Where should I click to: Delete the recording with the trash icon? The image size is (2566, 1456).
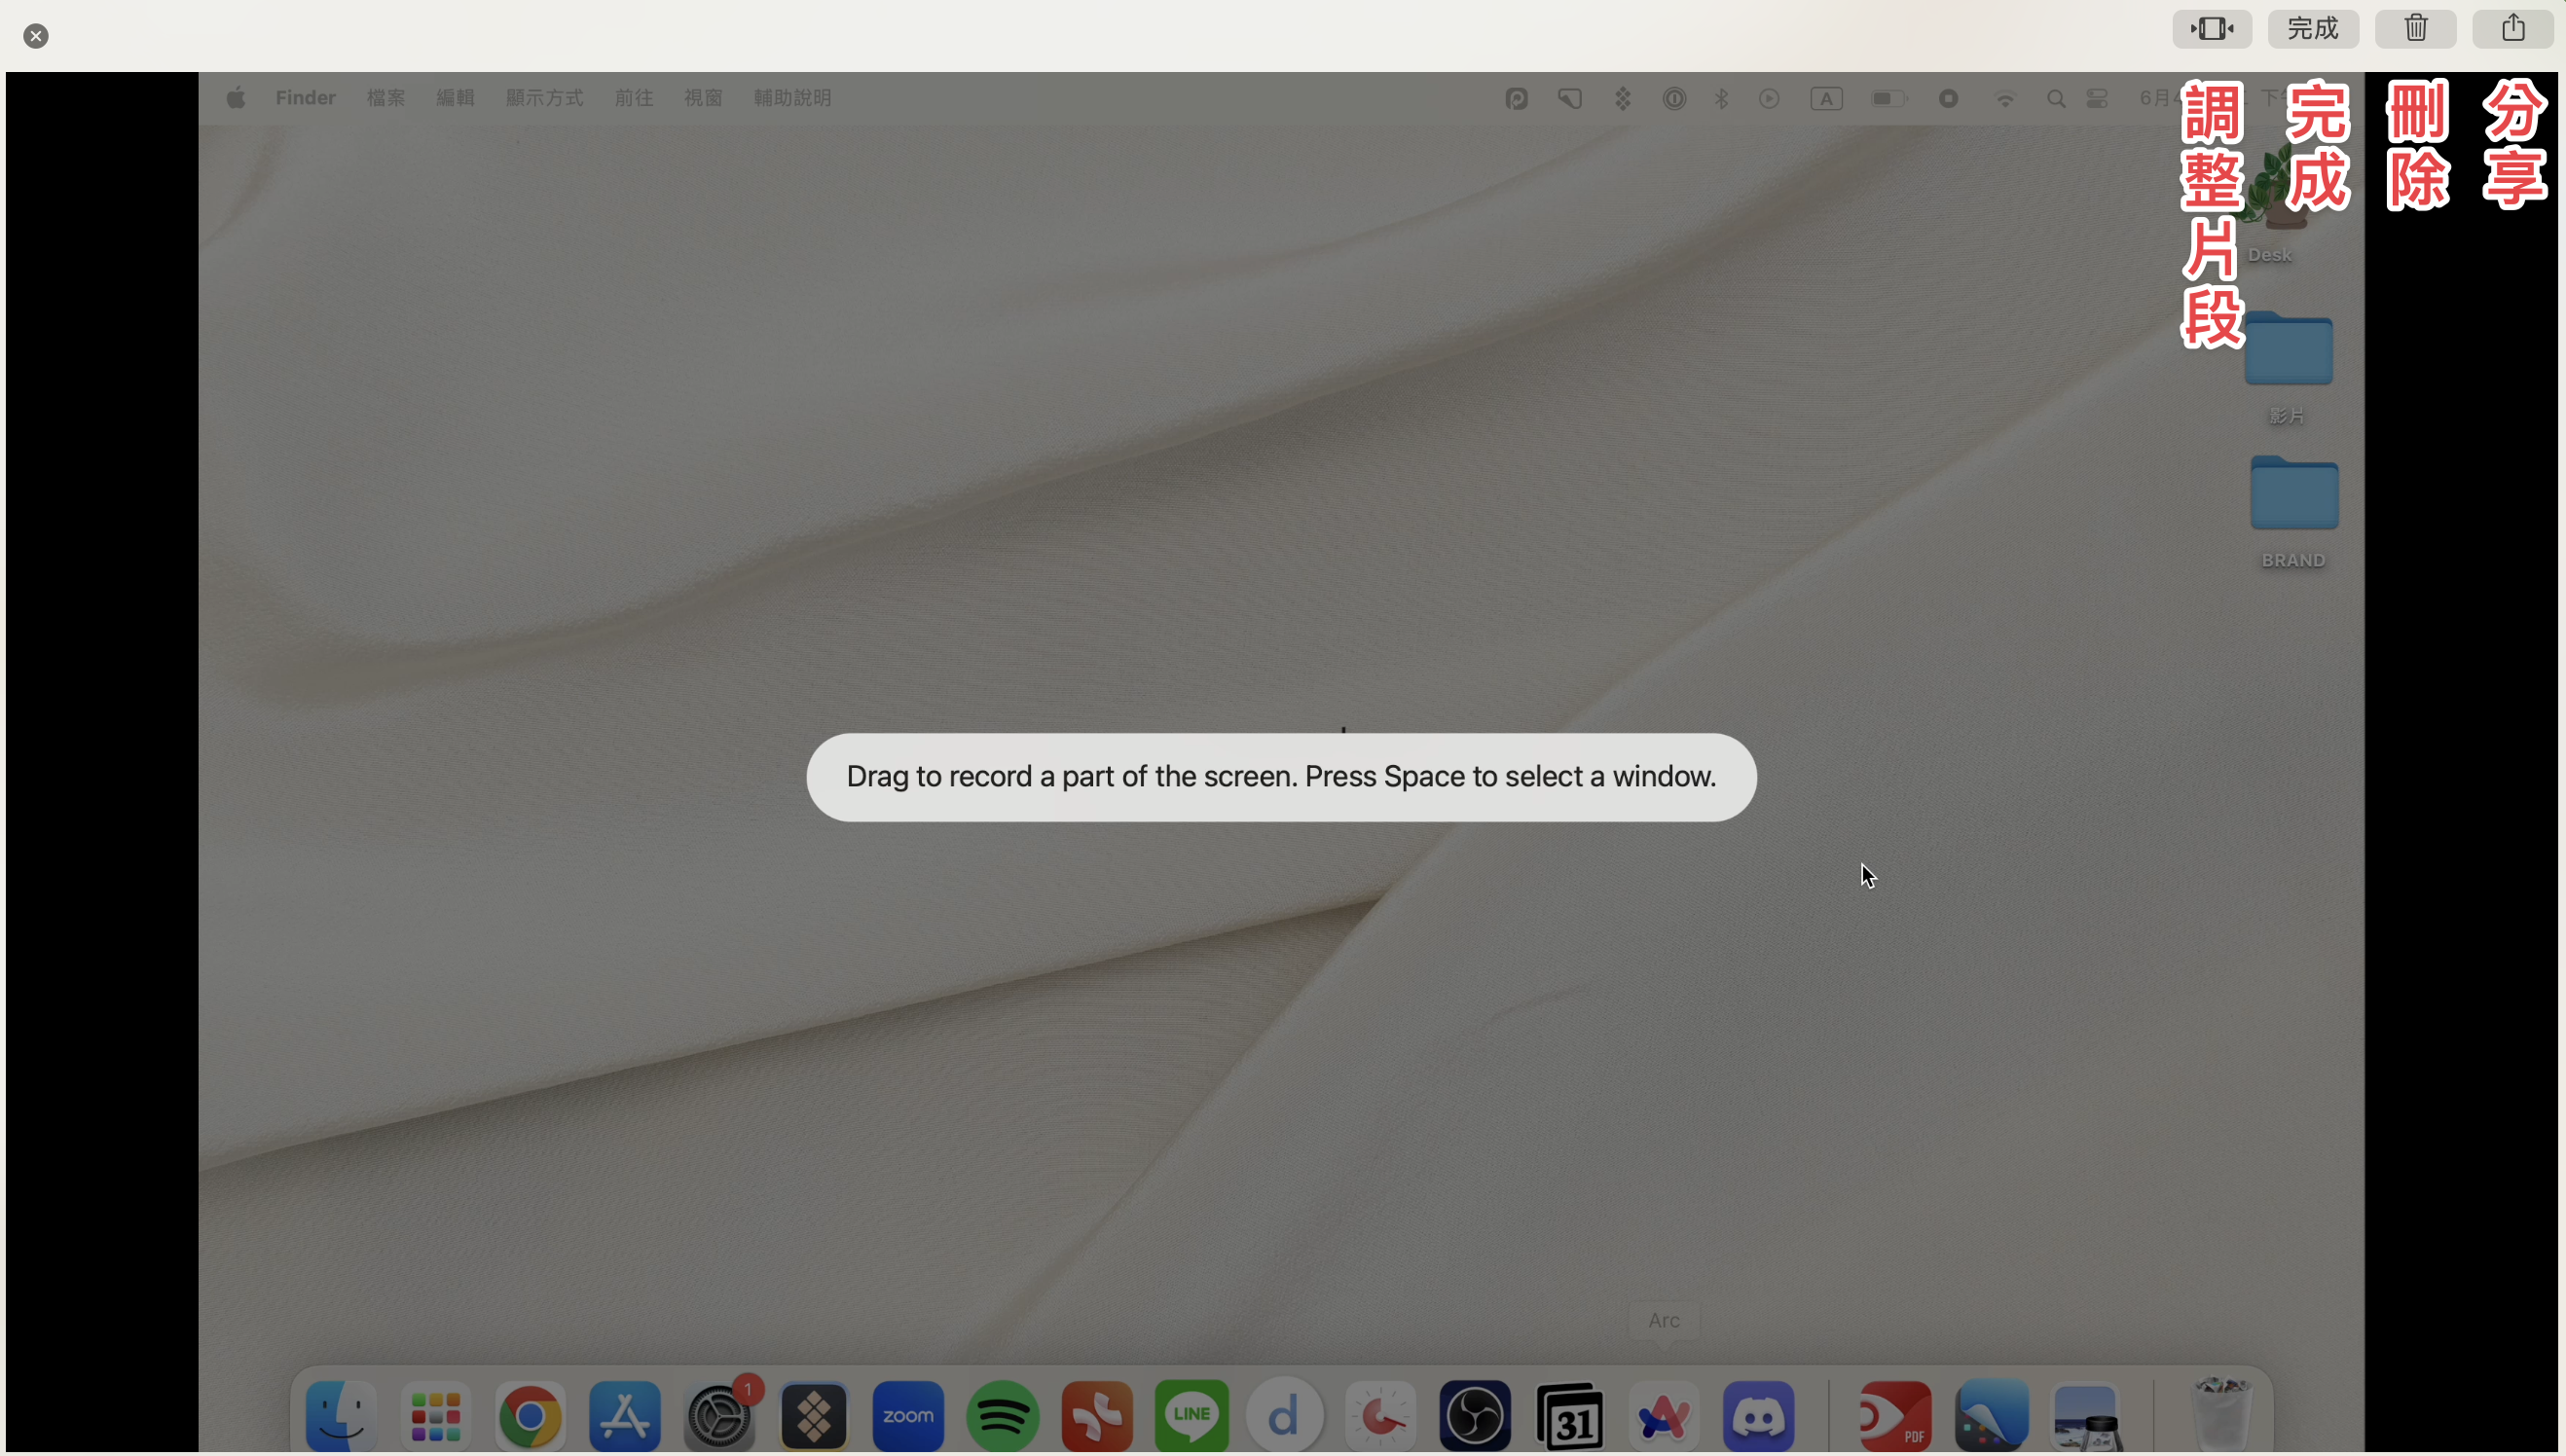[2415, 28]
